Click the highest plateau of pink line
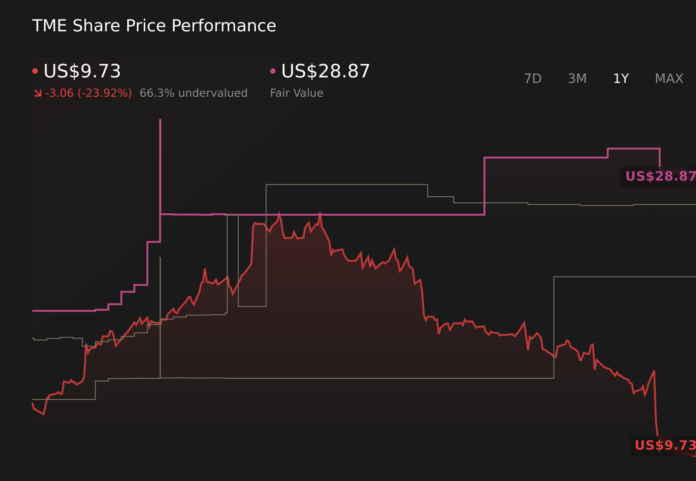Screen dimensions: 696x481 coord(633,149)
